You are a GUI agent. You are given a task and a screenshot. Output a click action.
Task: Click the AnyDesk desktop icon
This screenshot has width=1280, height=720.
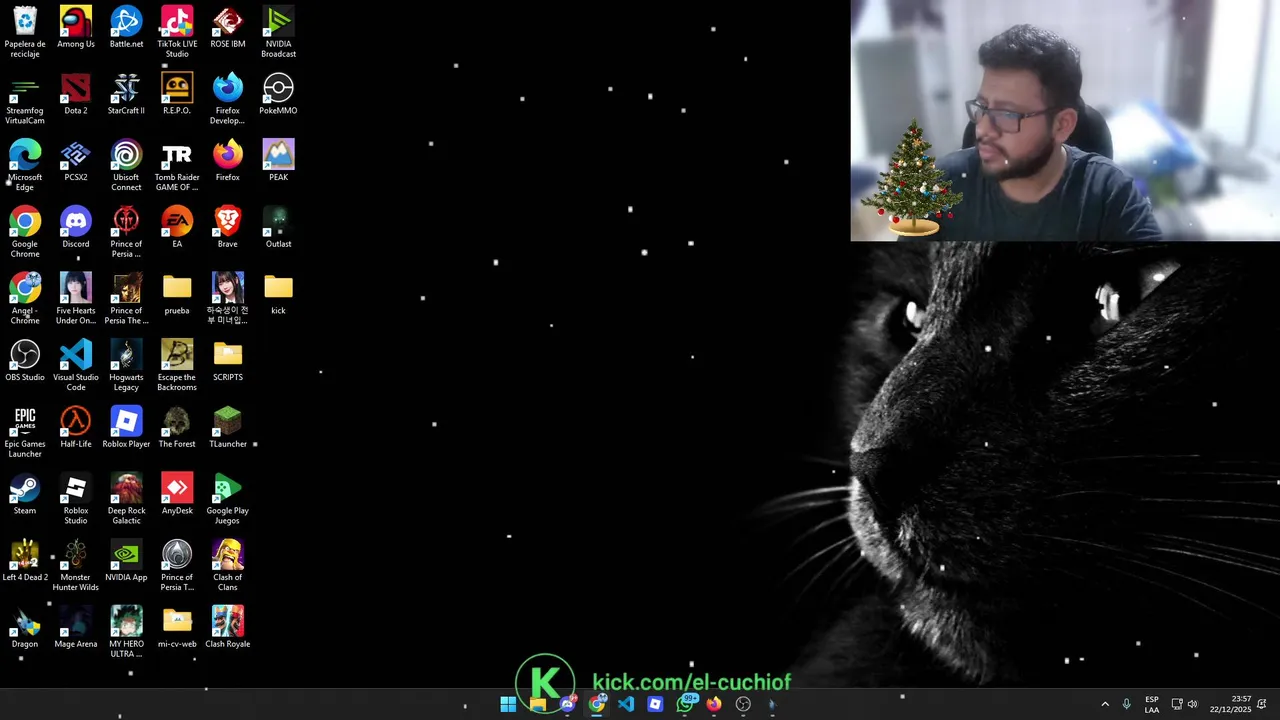(177, 494)
